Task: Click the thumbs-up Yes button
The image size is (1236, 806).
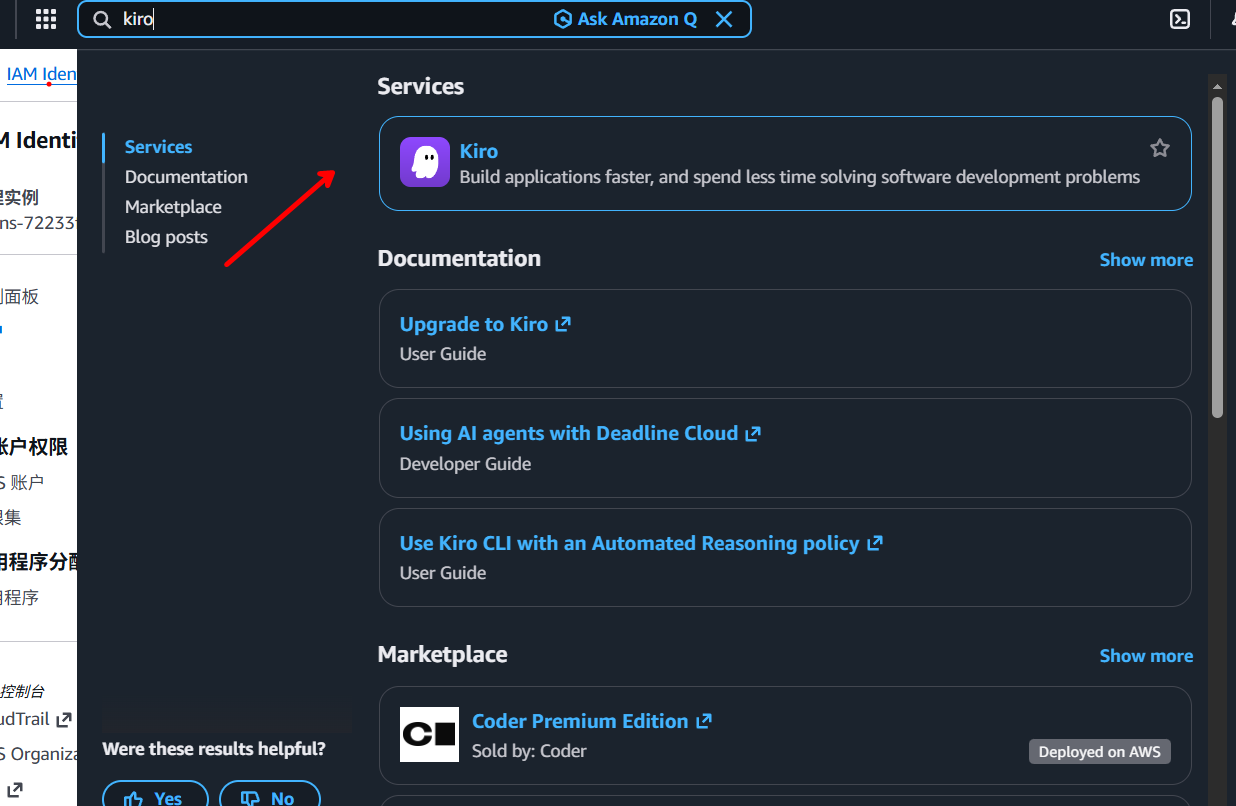Action: point(155,796)
